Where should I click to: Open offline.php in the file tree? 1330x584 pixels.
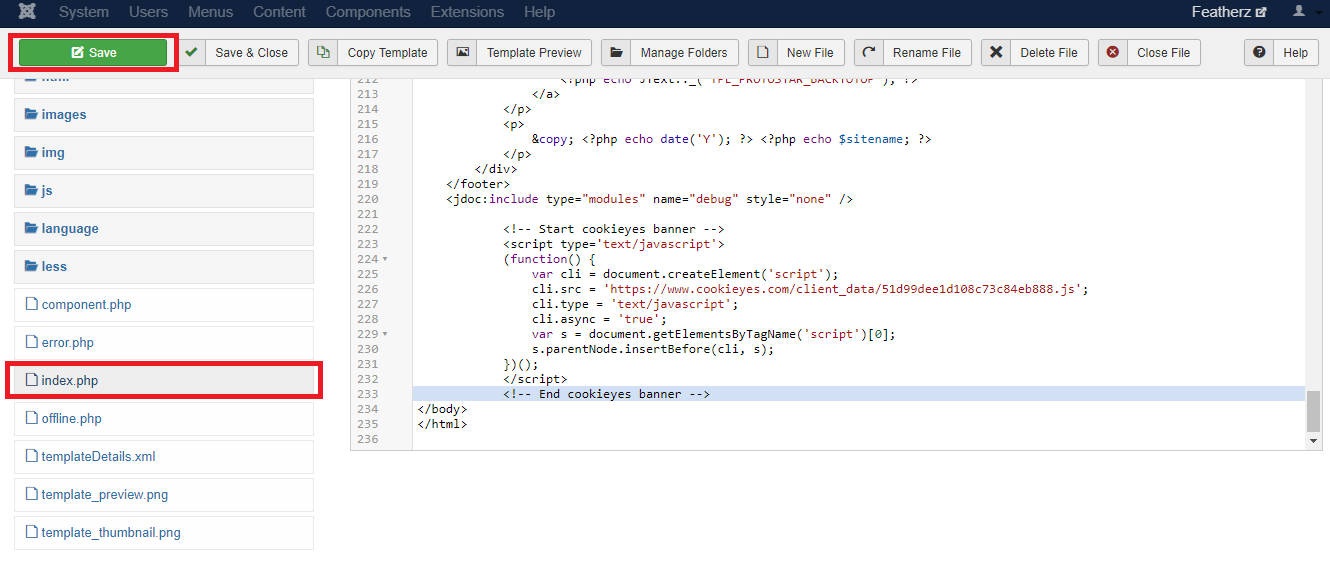pos(164,419)
